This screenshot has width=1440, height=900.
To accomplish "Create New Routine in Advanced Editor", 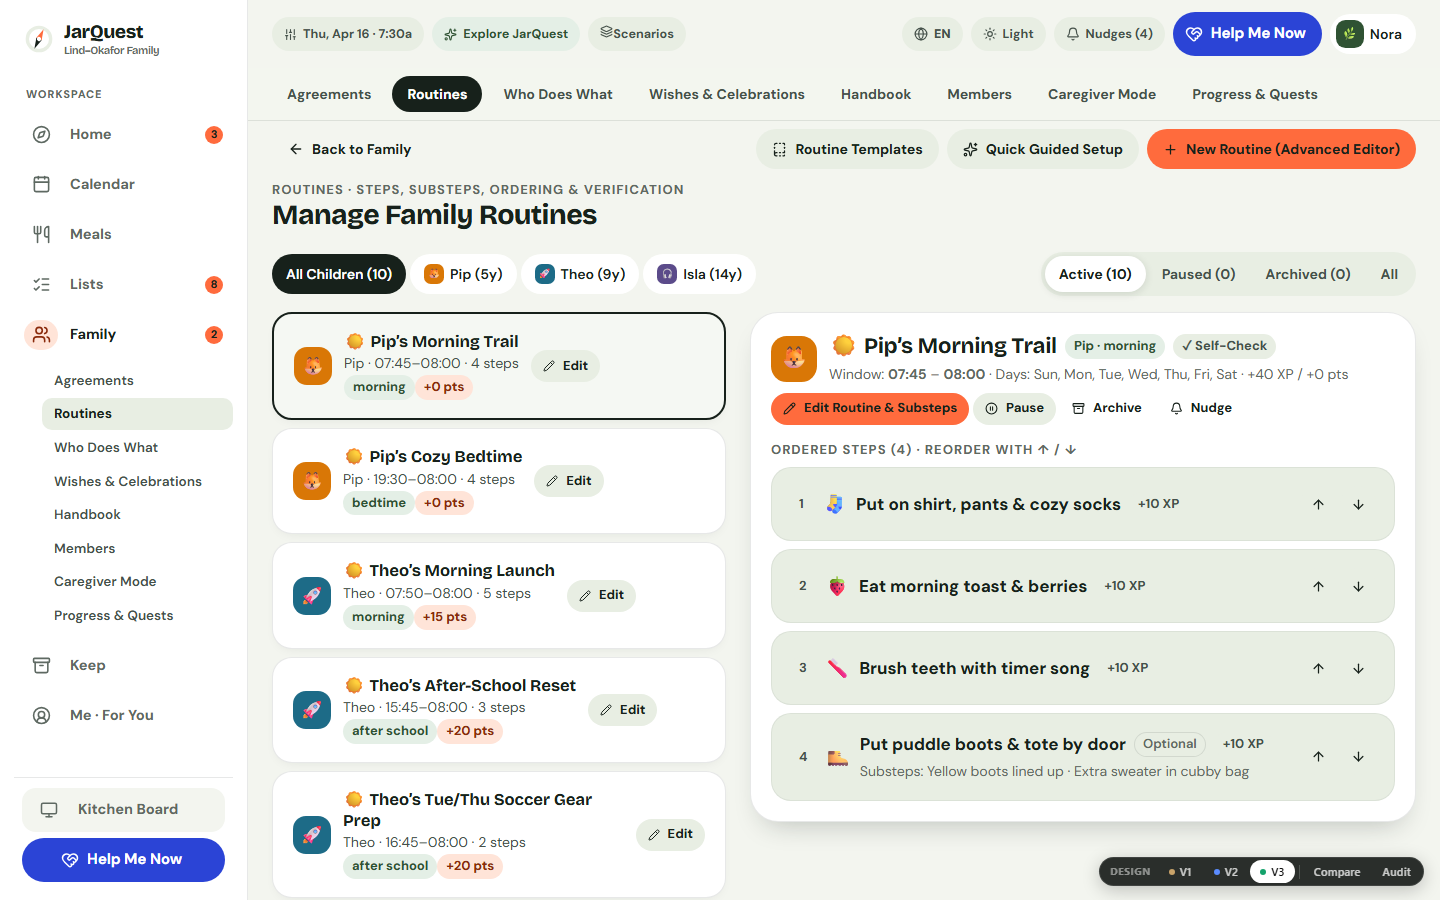I will click(1281, 149).
